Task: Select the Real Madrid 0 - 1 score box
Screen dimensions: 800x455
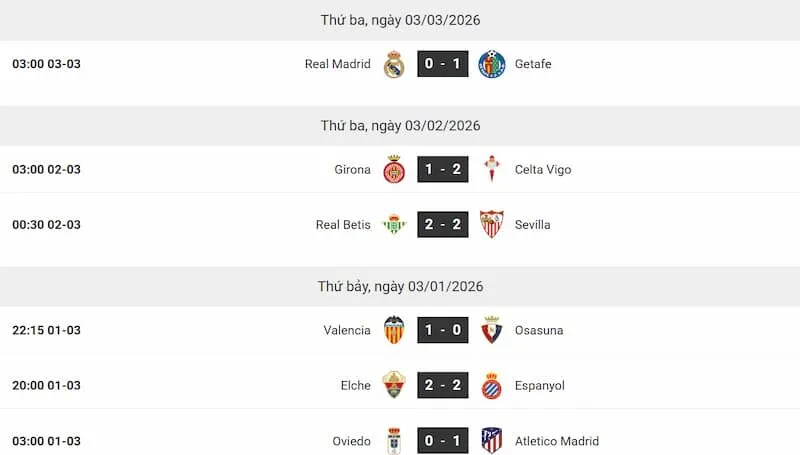Action: [443, 64]
